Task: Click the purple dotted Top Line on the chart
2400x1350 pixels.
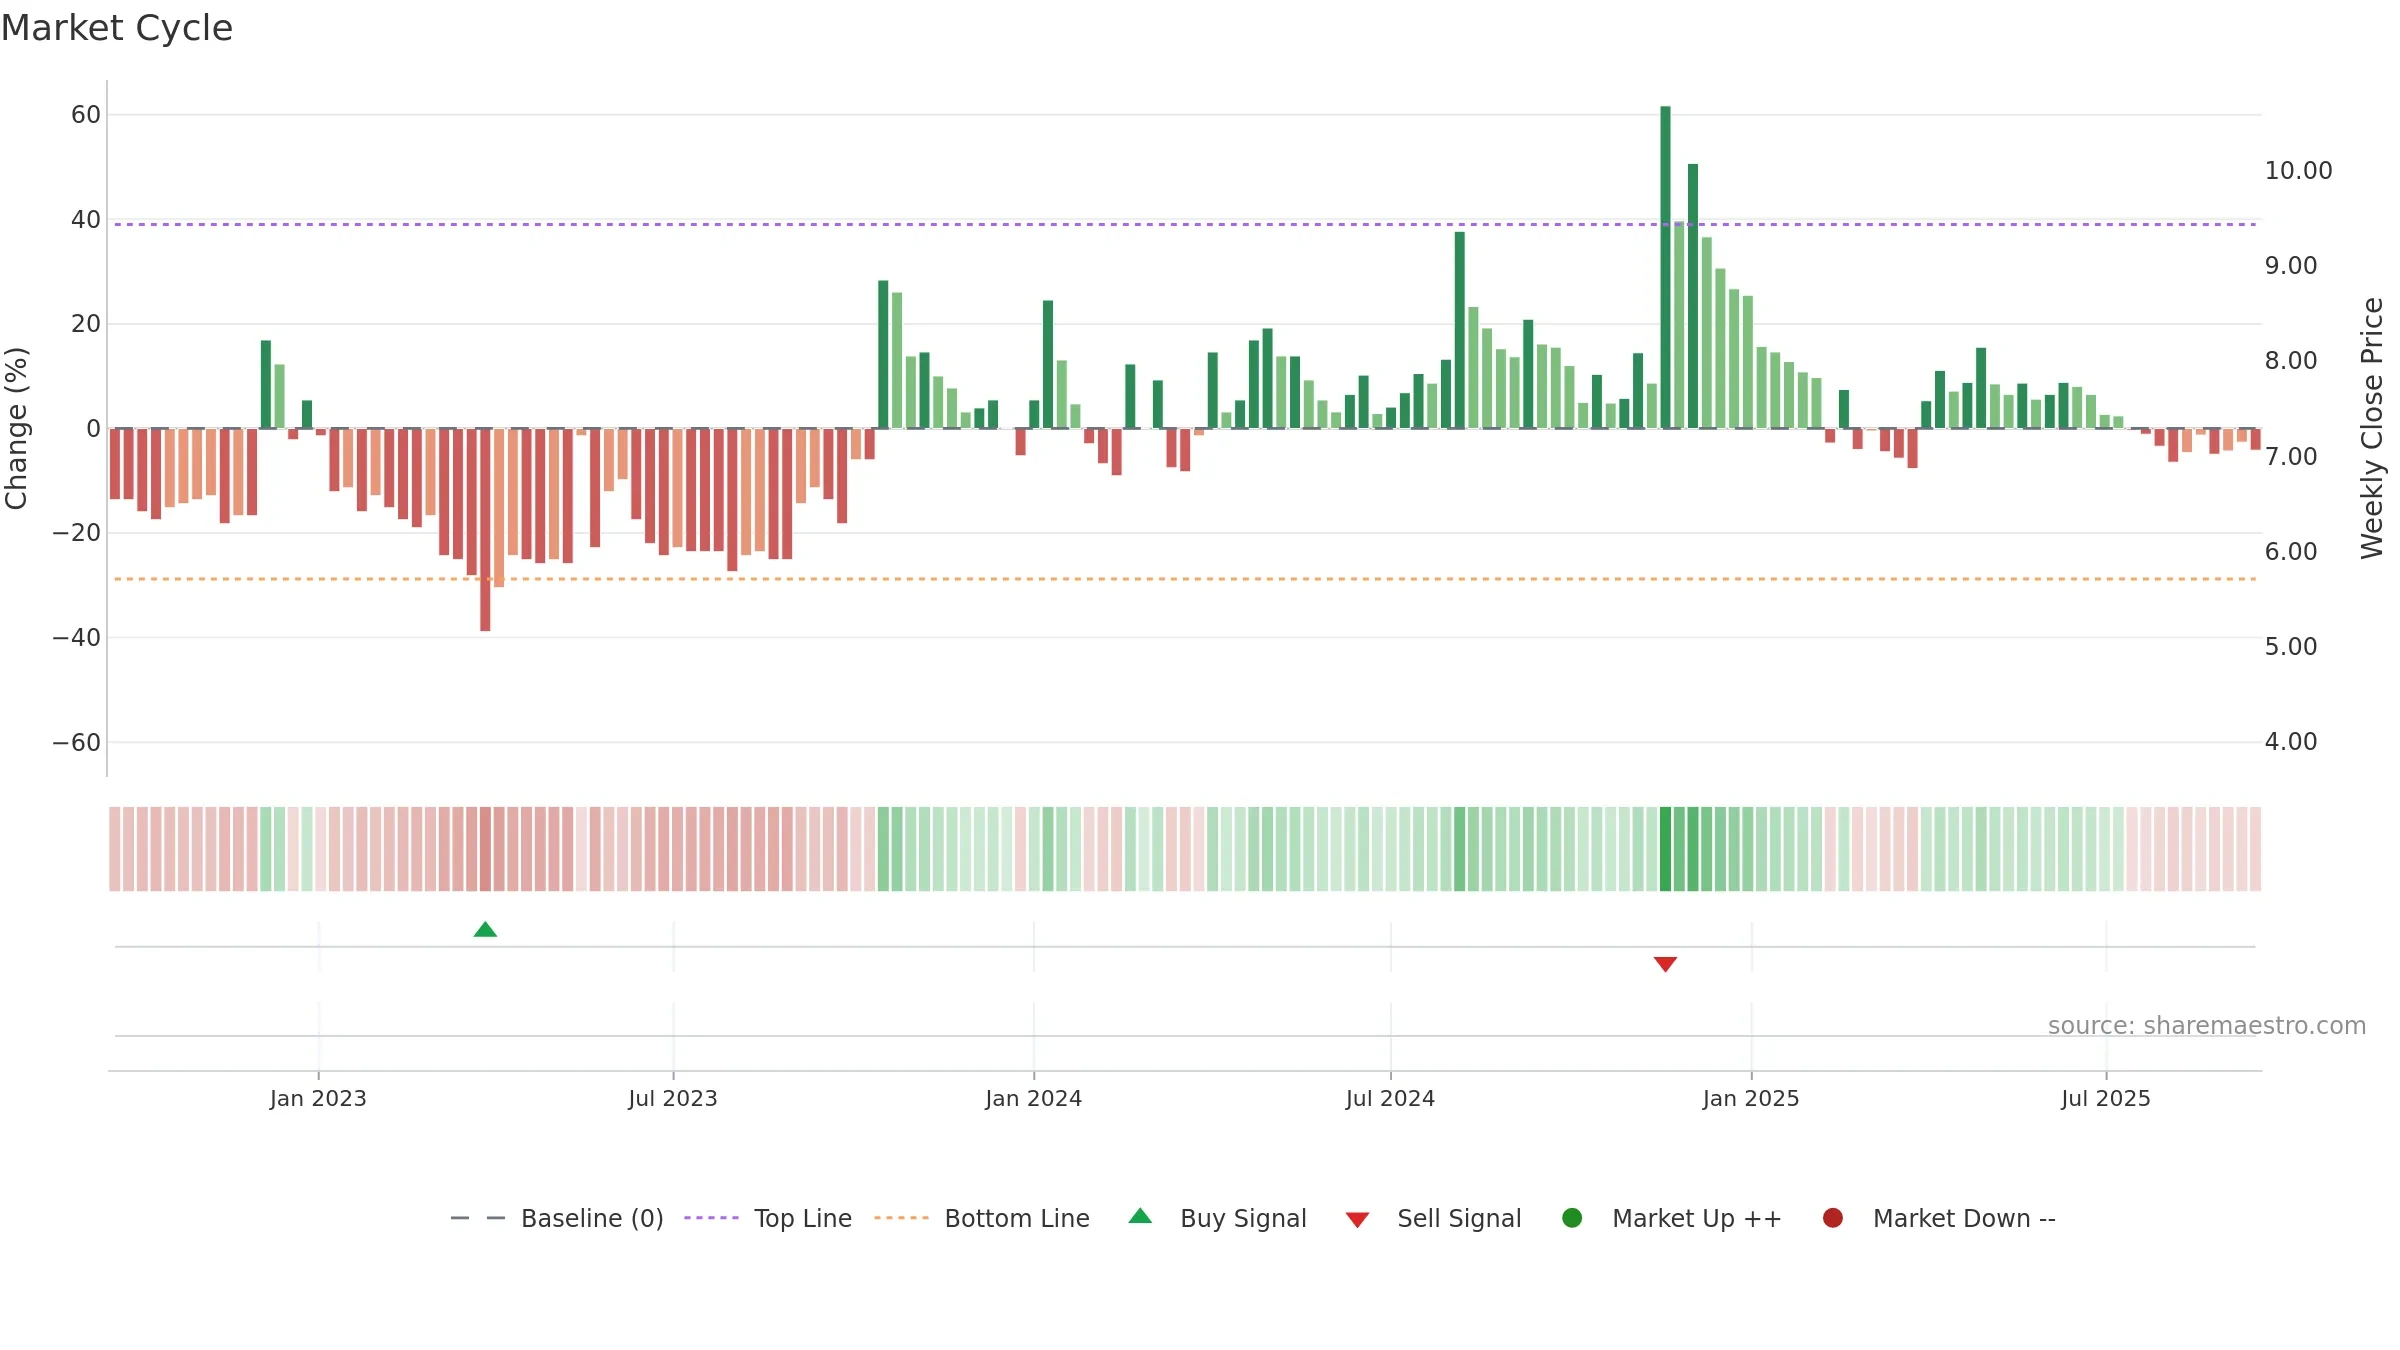Action: [1185, 224]
